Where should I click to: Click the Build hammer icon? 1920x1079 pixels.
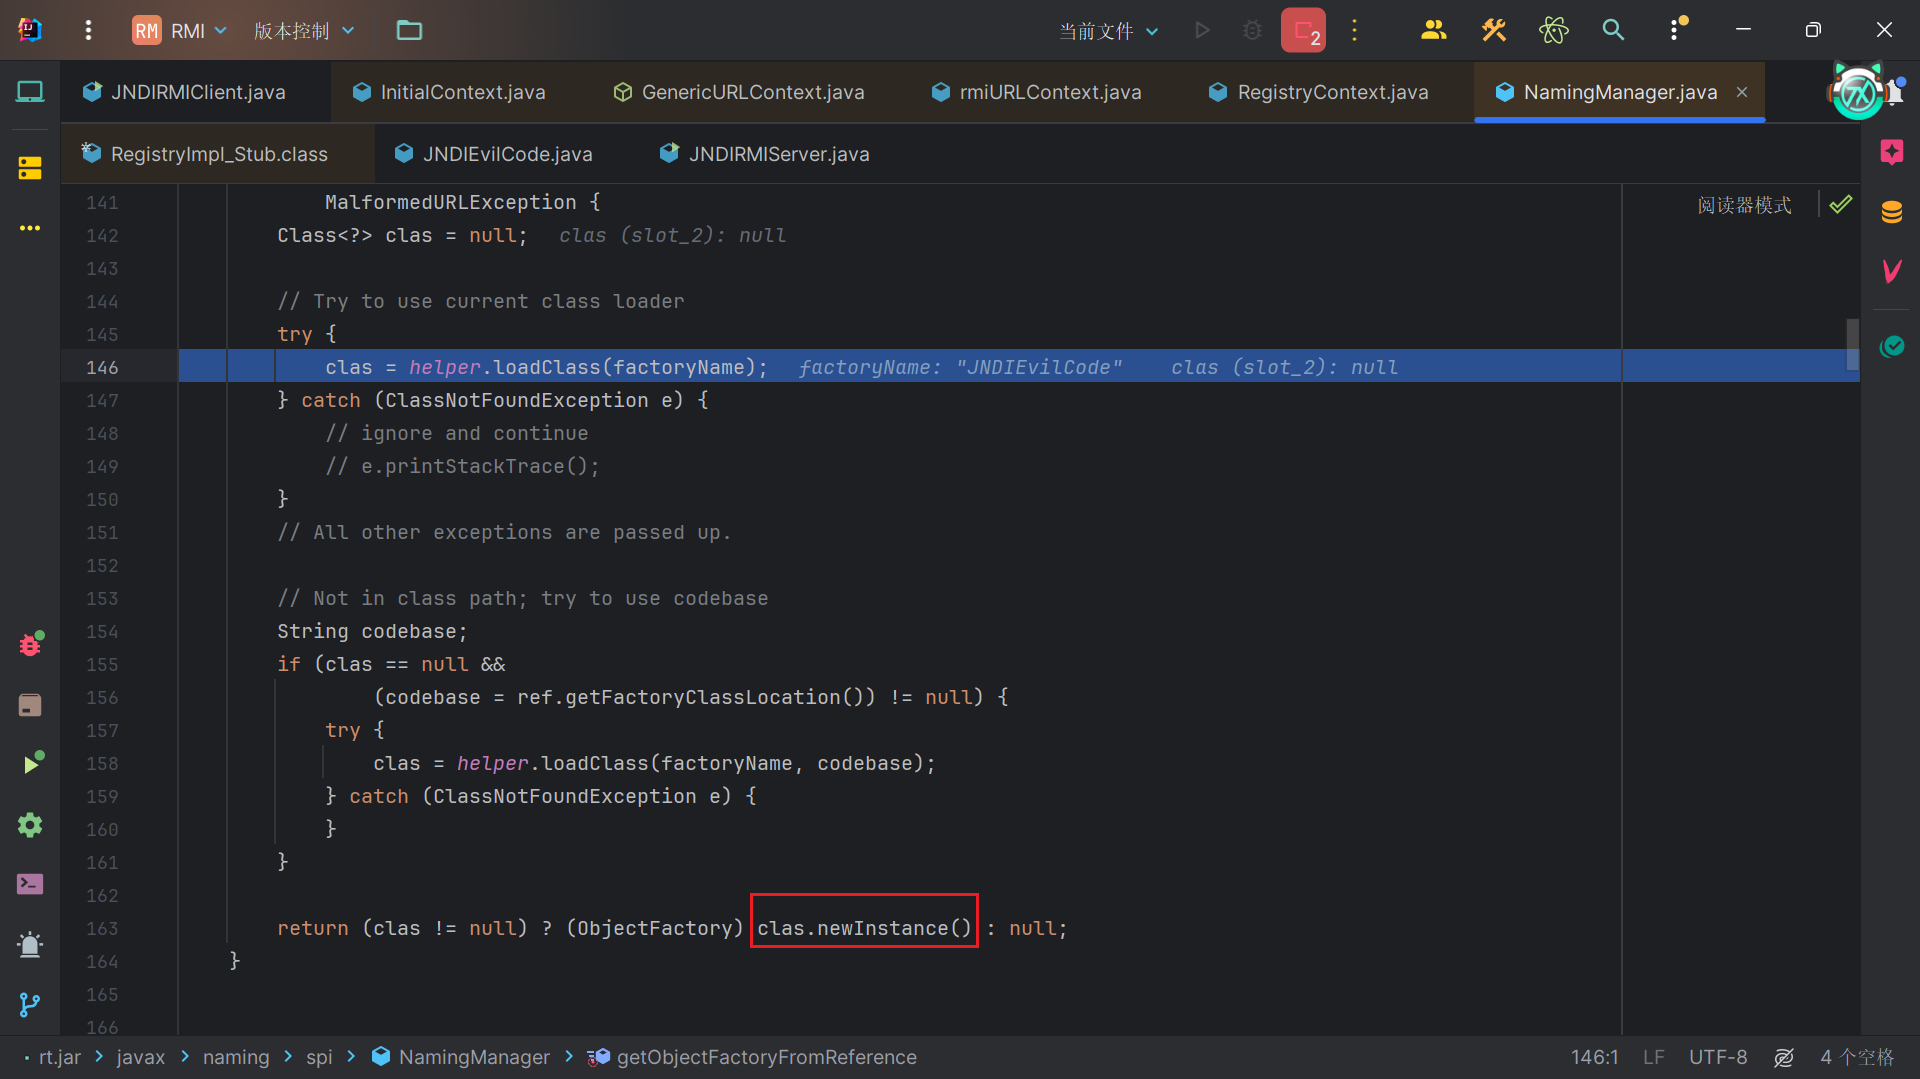1493,30
